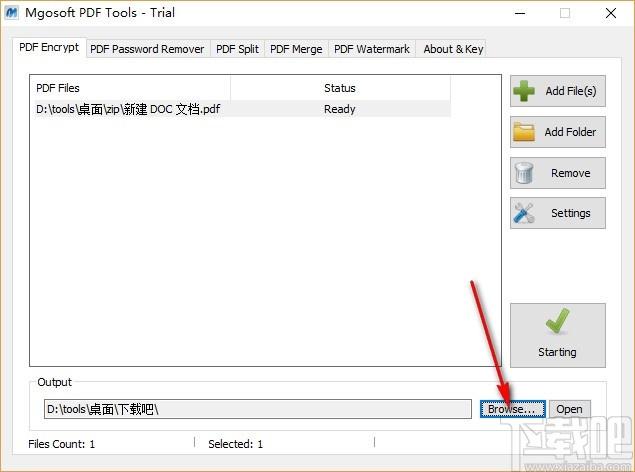The width and height of the screenshot is (635, 472).
Task: Click the Browse... button for output folder
Action: (512, 409)
